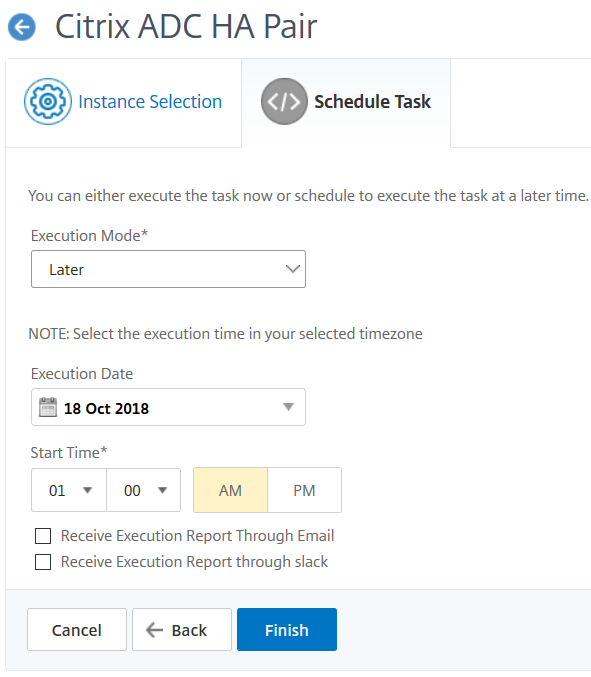Open the hour dropdown showing 01
591x677 pixels.
pos(69,490)
